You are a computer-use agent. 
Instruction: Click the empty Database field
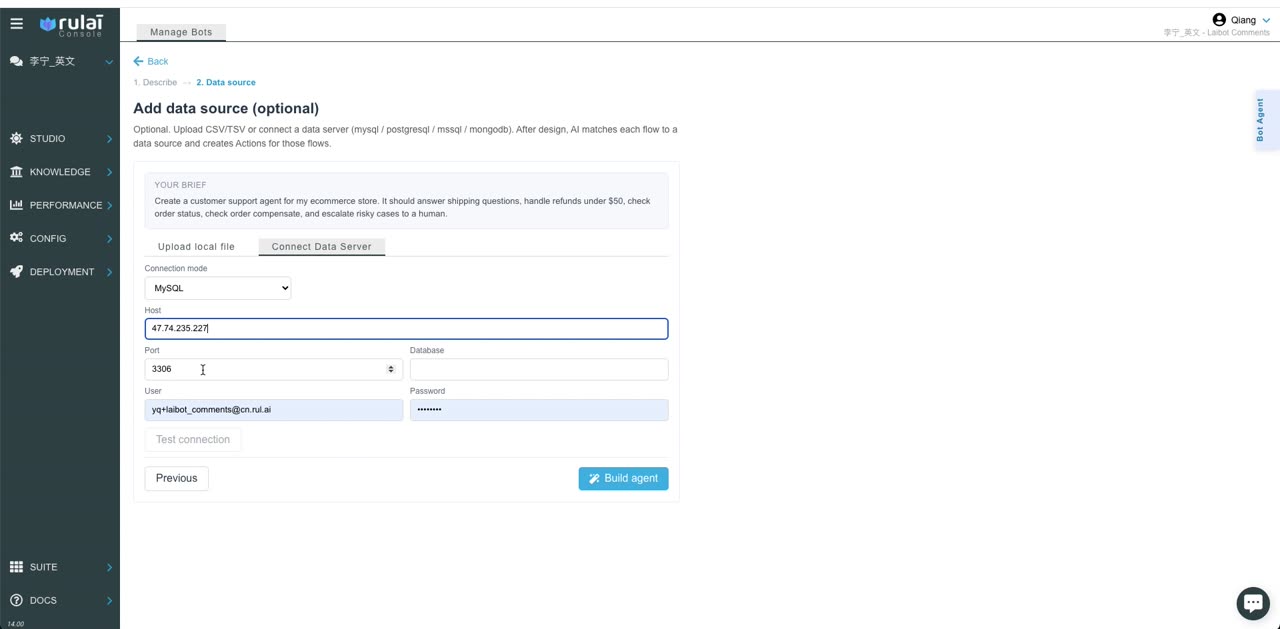(x=539, y=369)
